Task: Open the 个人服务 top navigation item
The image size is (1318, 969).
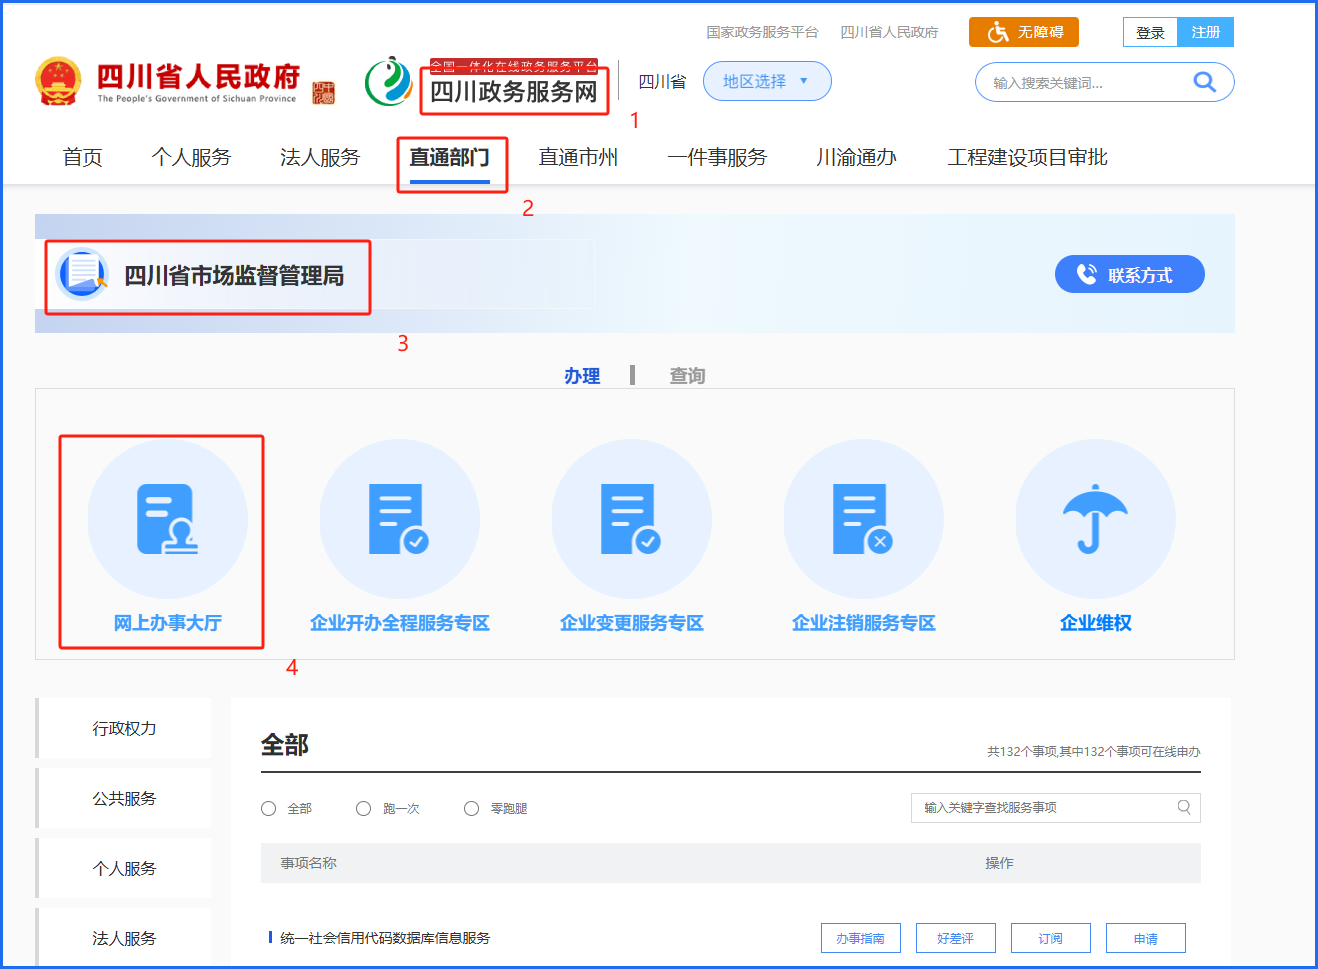Action: (191, 158)
